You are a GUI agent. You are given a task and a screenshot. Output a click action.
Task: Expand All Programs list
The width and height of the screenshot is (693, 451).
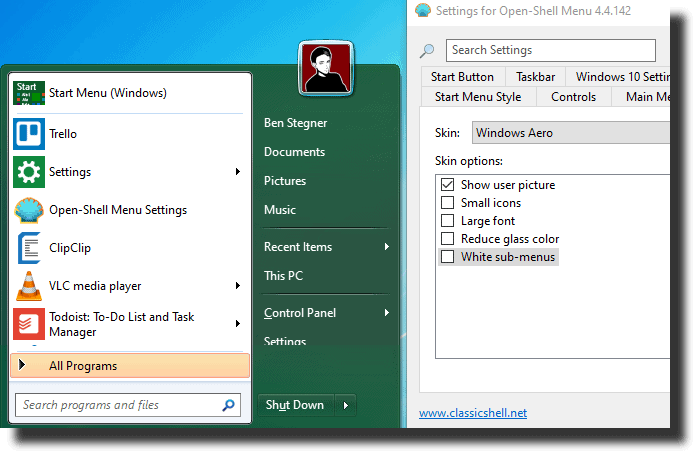130,366
